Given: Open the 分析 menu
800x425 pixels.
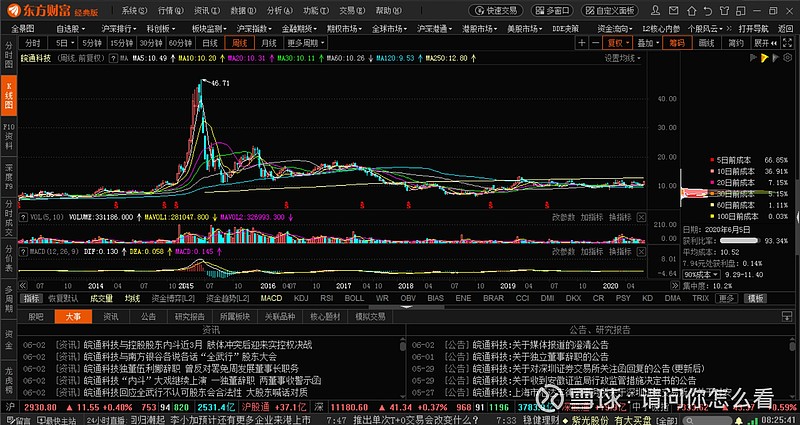Looking at the screenshot, I should (280, 10).
